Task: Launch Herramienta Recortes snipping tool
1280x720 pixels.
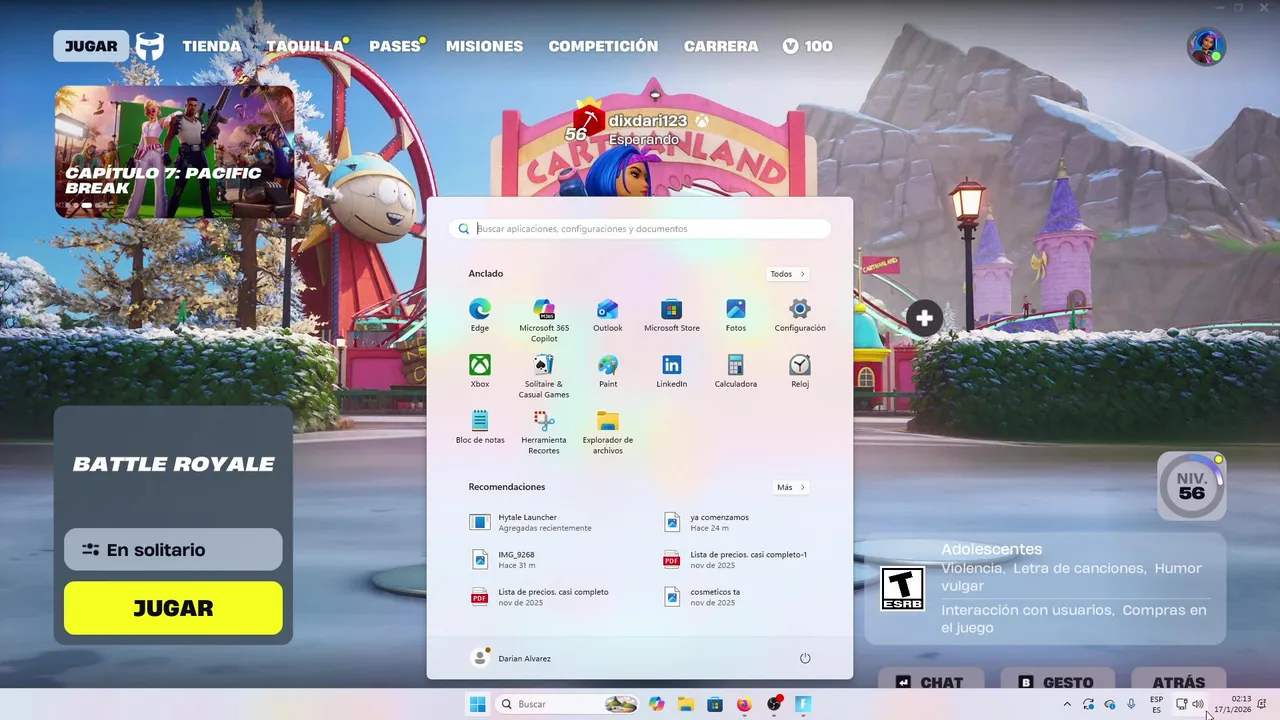Action: (544, 432)
